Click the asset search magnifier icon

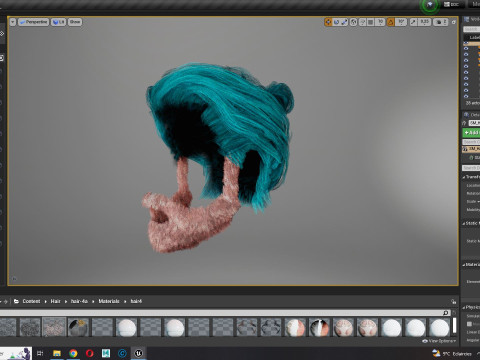446,313
